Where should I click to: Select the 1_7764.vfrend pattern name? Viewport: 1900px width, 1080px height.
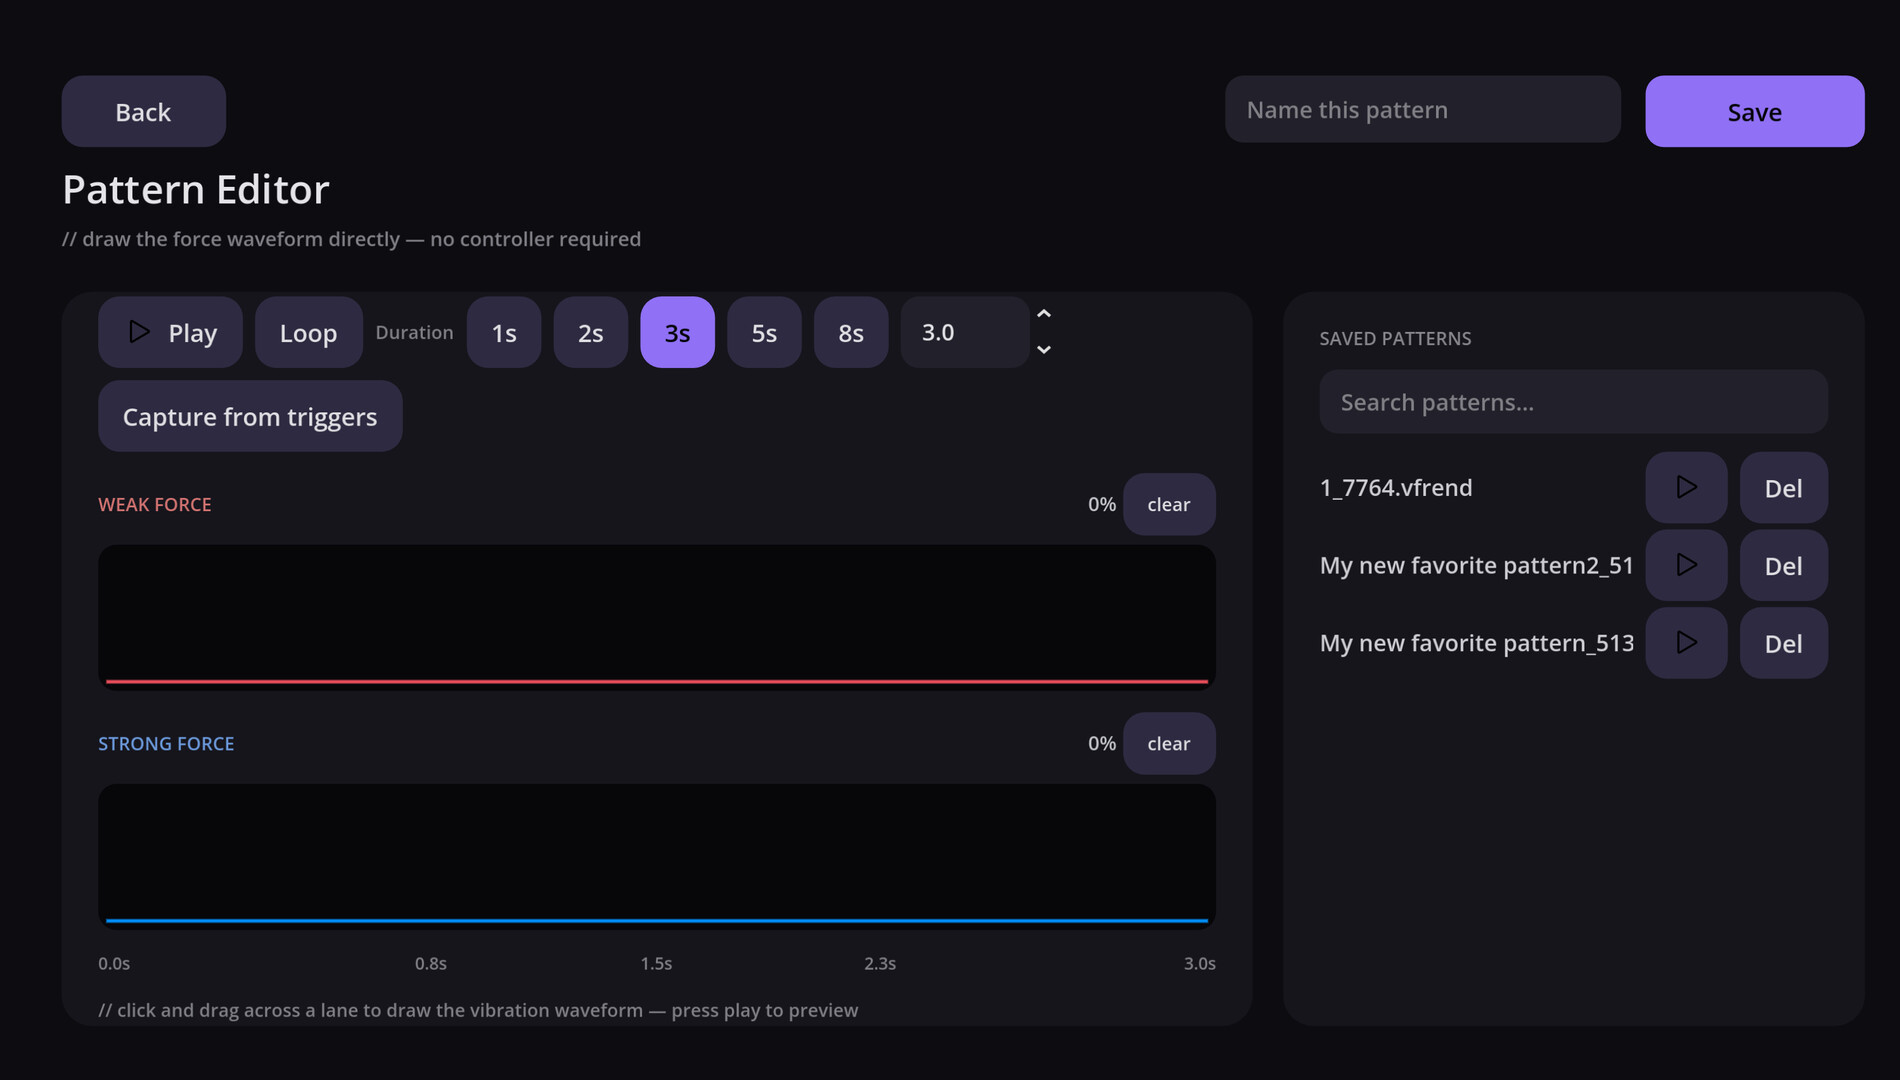[1396, 487]
